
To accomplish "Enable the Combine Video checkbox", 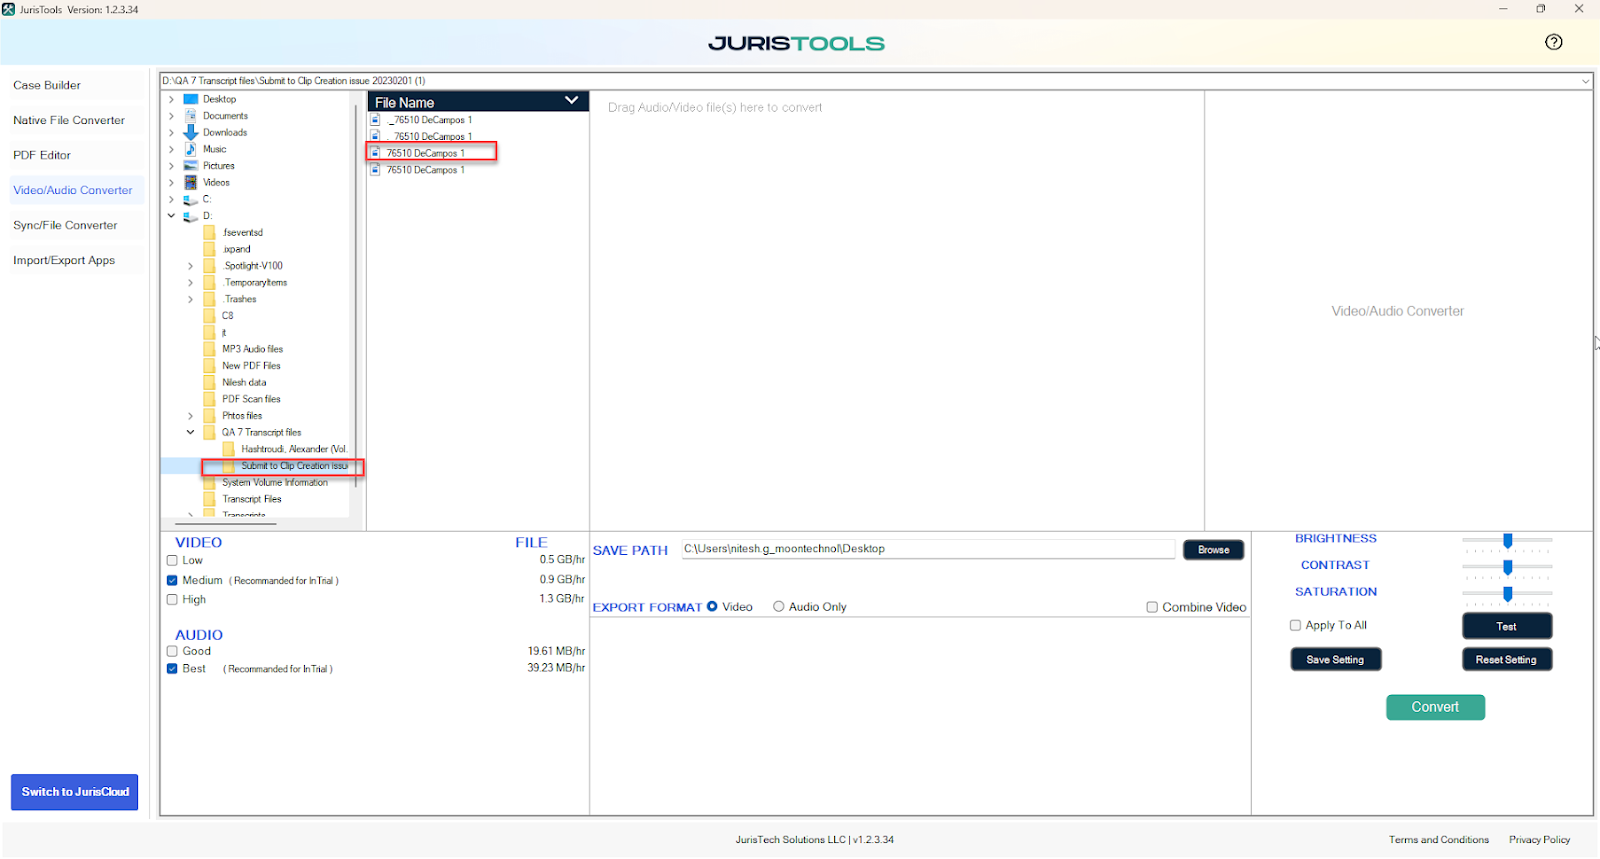I will coord(1152,607).
